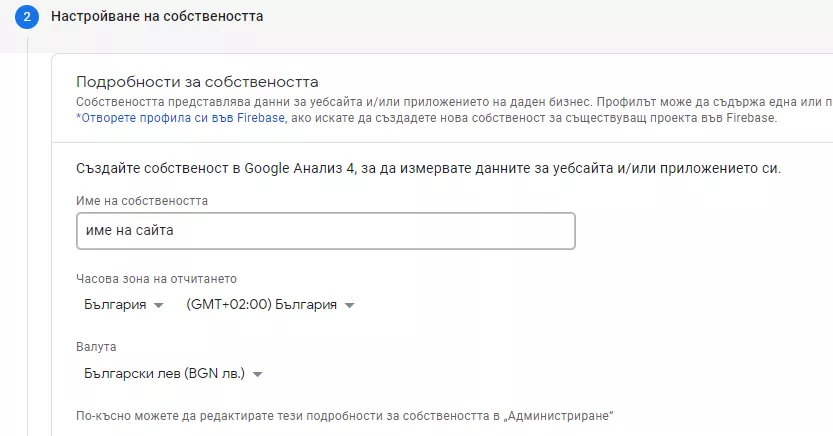Click the description starting "Собствеността представлява данни"
Viewport: 833px width, 436px height.
pyautogui.click(x=454, y=102)
